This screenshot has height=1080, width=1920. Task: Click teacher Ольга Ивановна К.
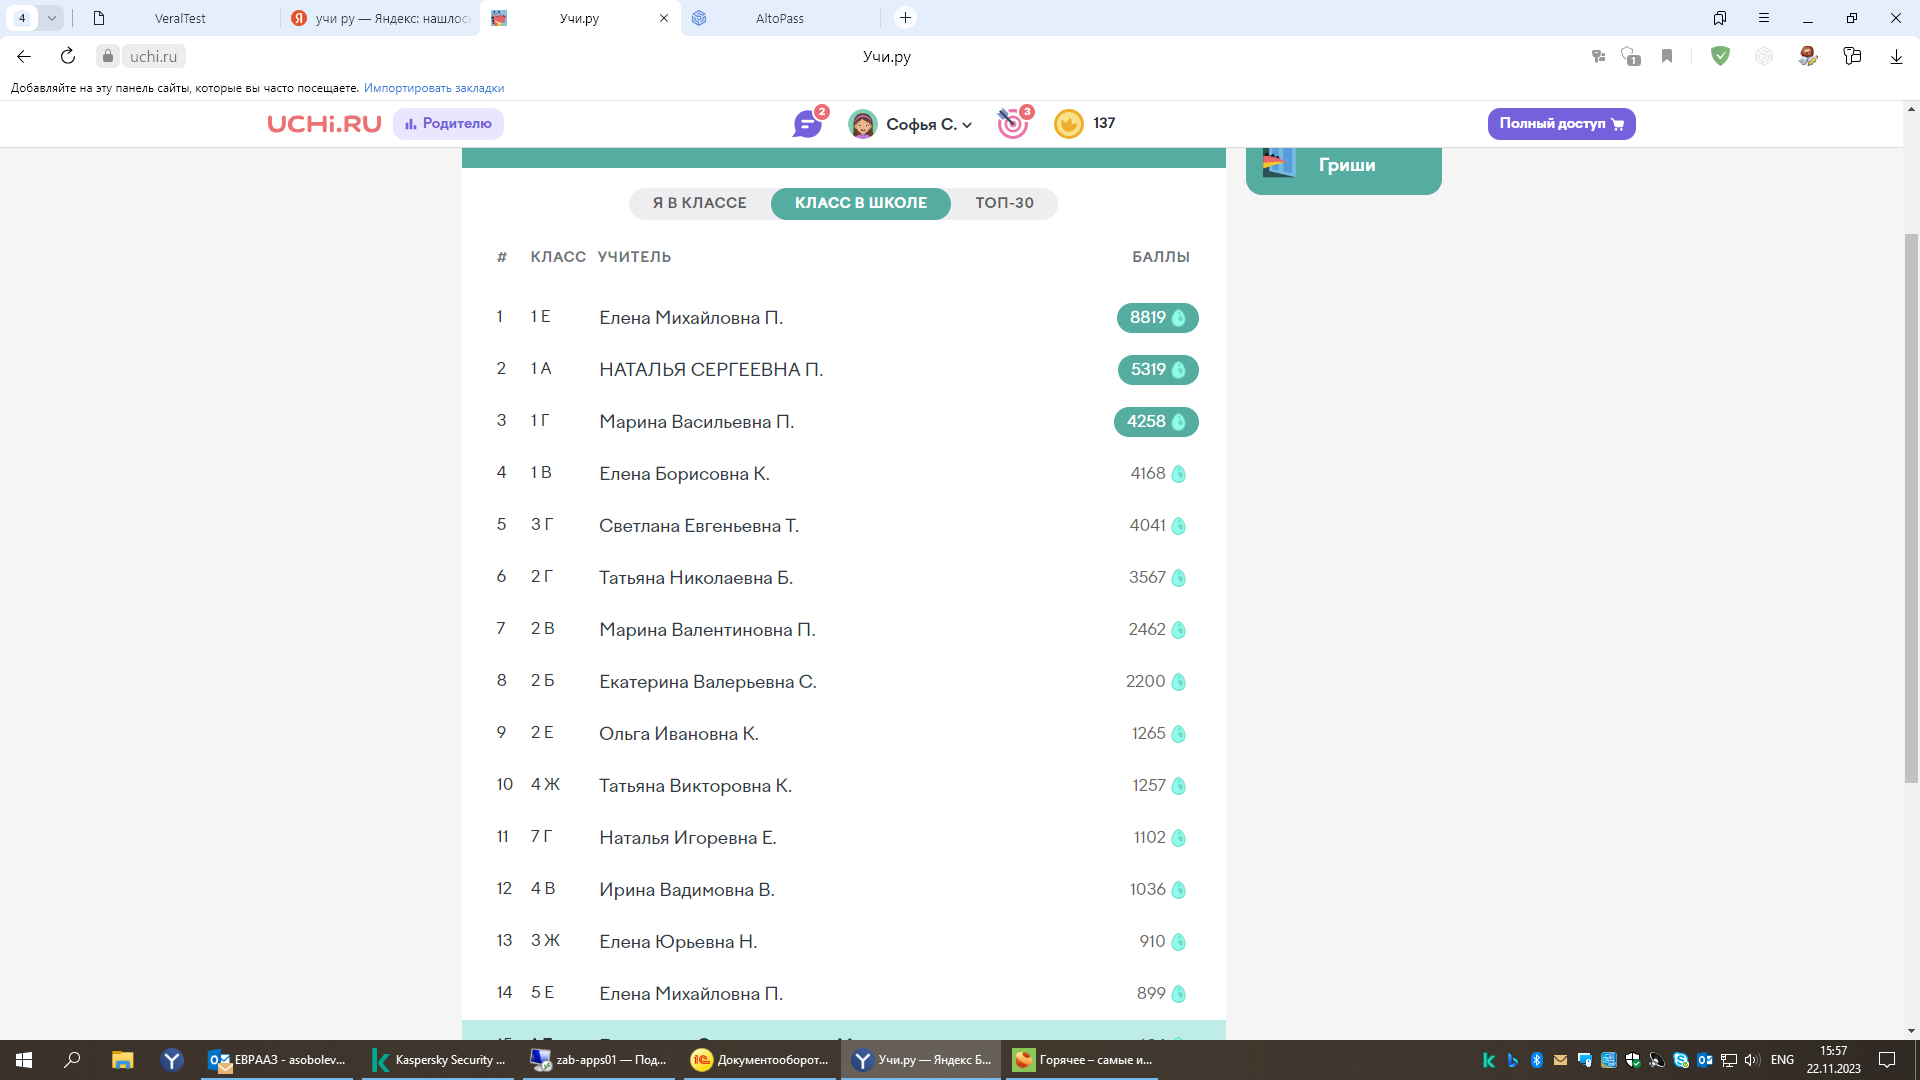click(x=679, y=734)
